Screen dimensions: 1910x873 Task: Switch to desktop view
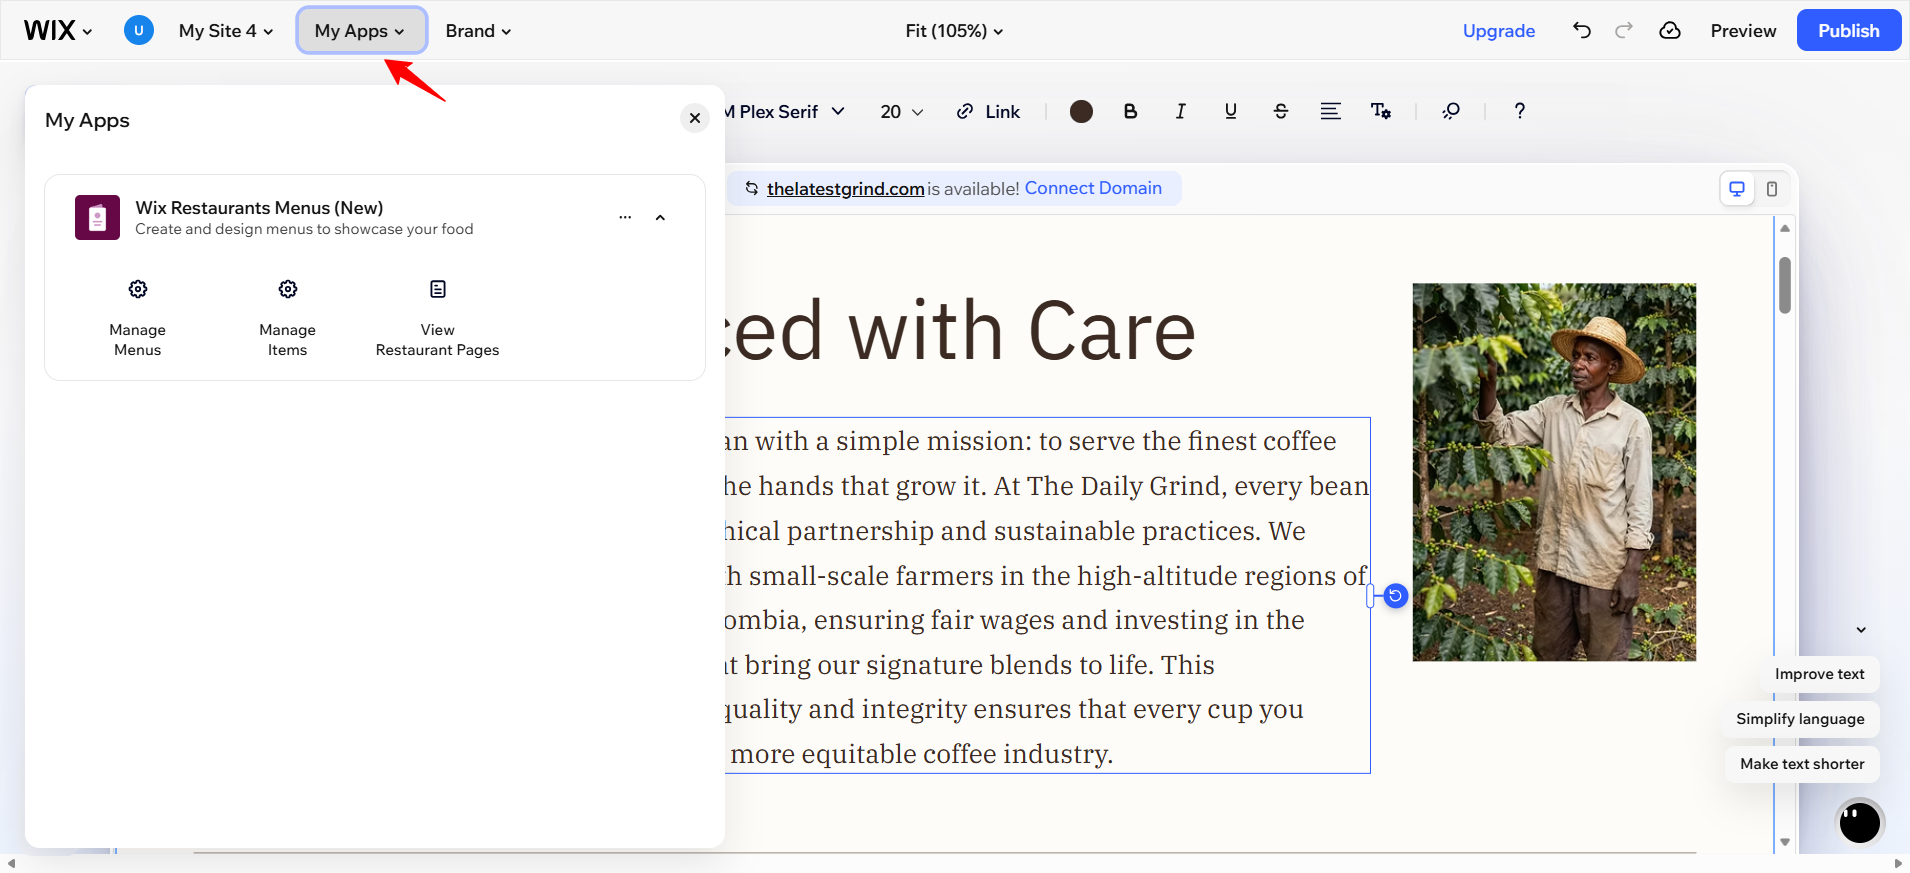click(x=1737, y=189)
